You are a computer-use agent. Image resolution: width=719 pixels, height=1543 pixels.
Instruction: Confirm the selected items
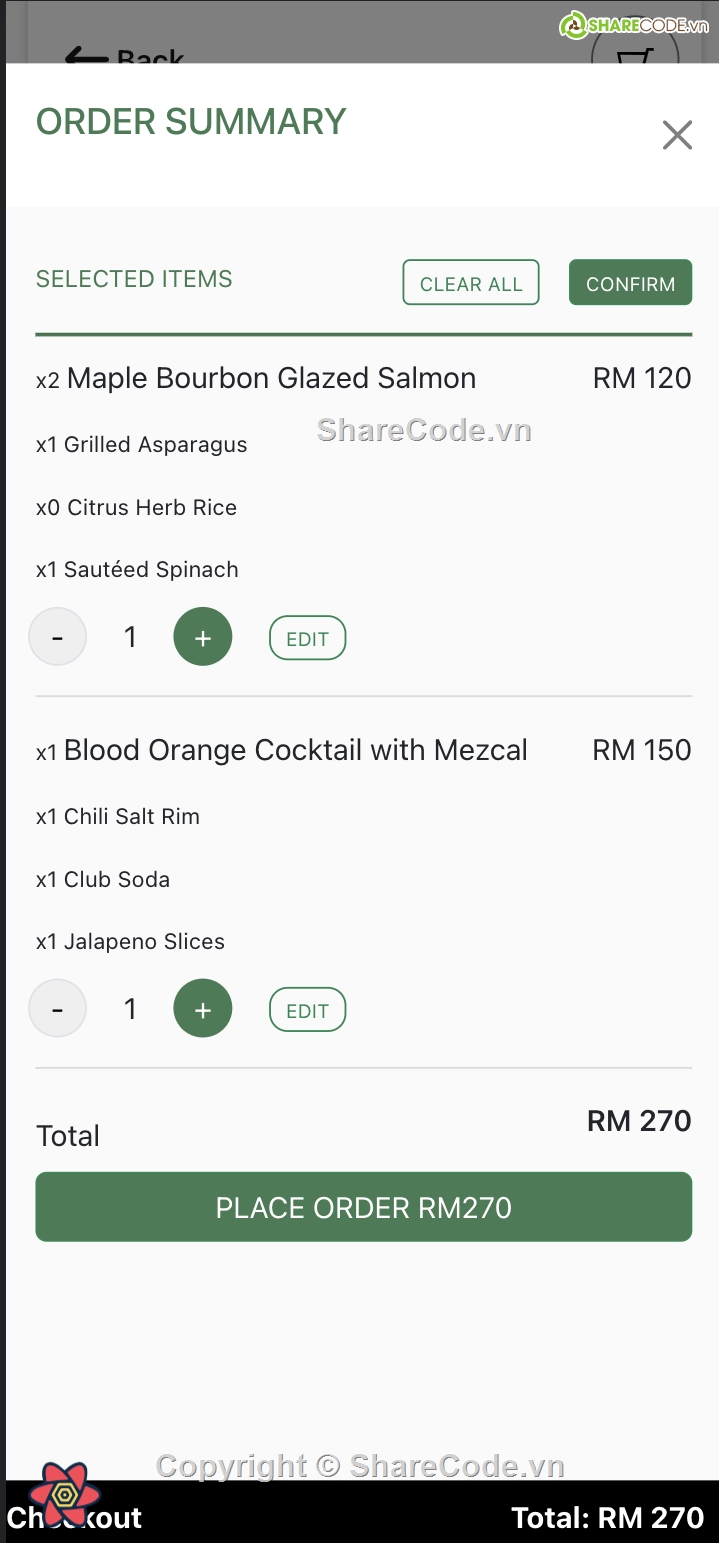click(x=630, y=283)
